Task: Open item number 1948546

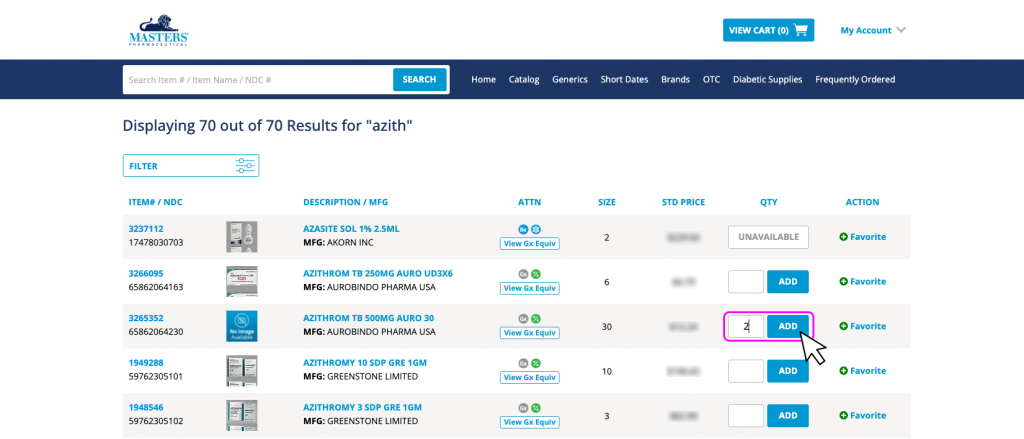Action: pyautogui.click(x=146, y=408)
